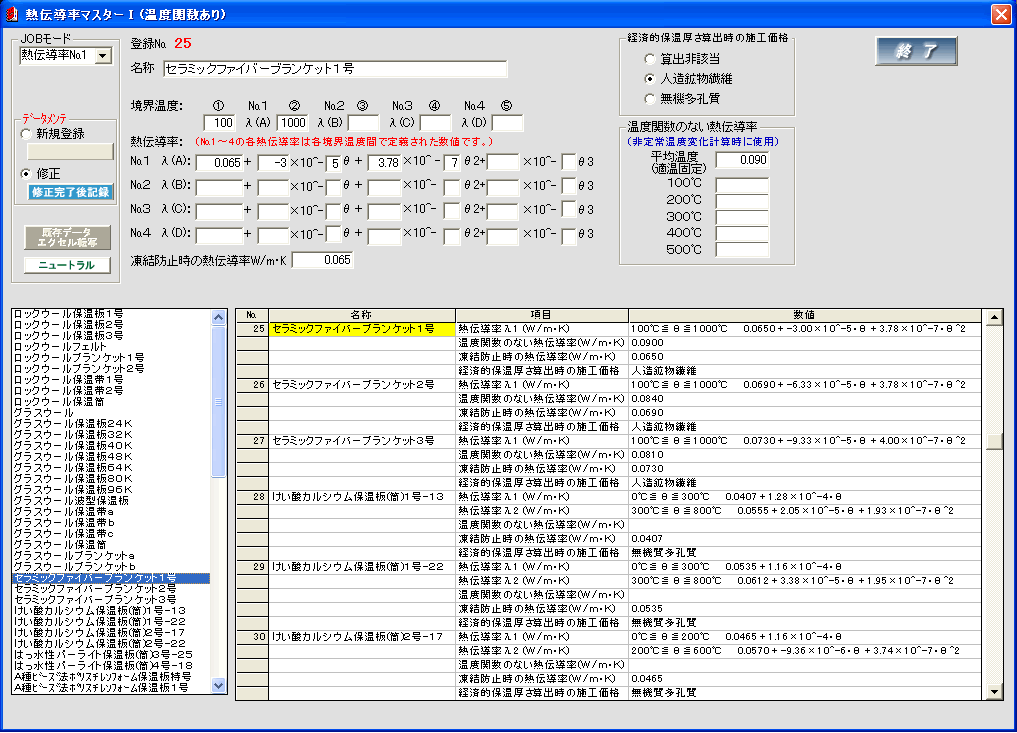The image size is (1017, 733).
Task: Click the 名称 text input field
Action: [x=335, y=69]
